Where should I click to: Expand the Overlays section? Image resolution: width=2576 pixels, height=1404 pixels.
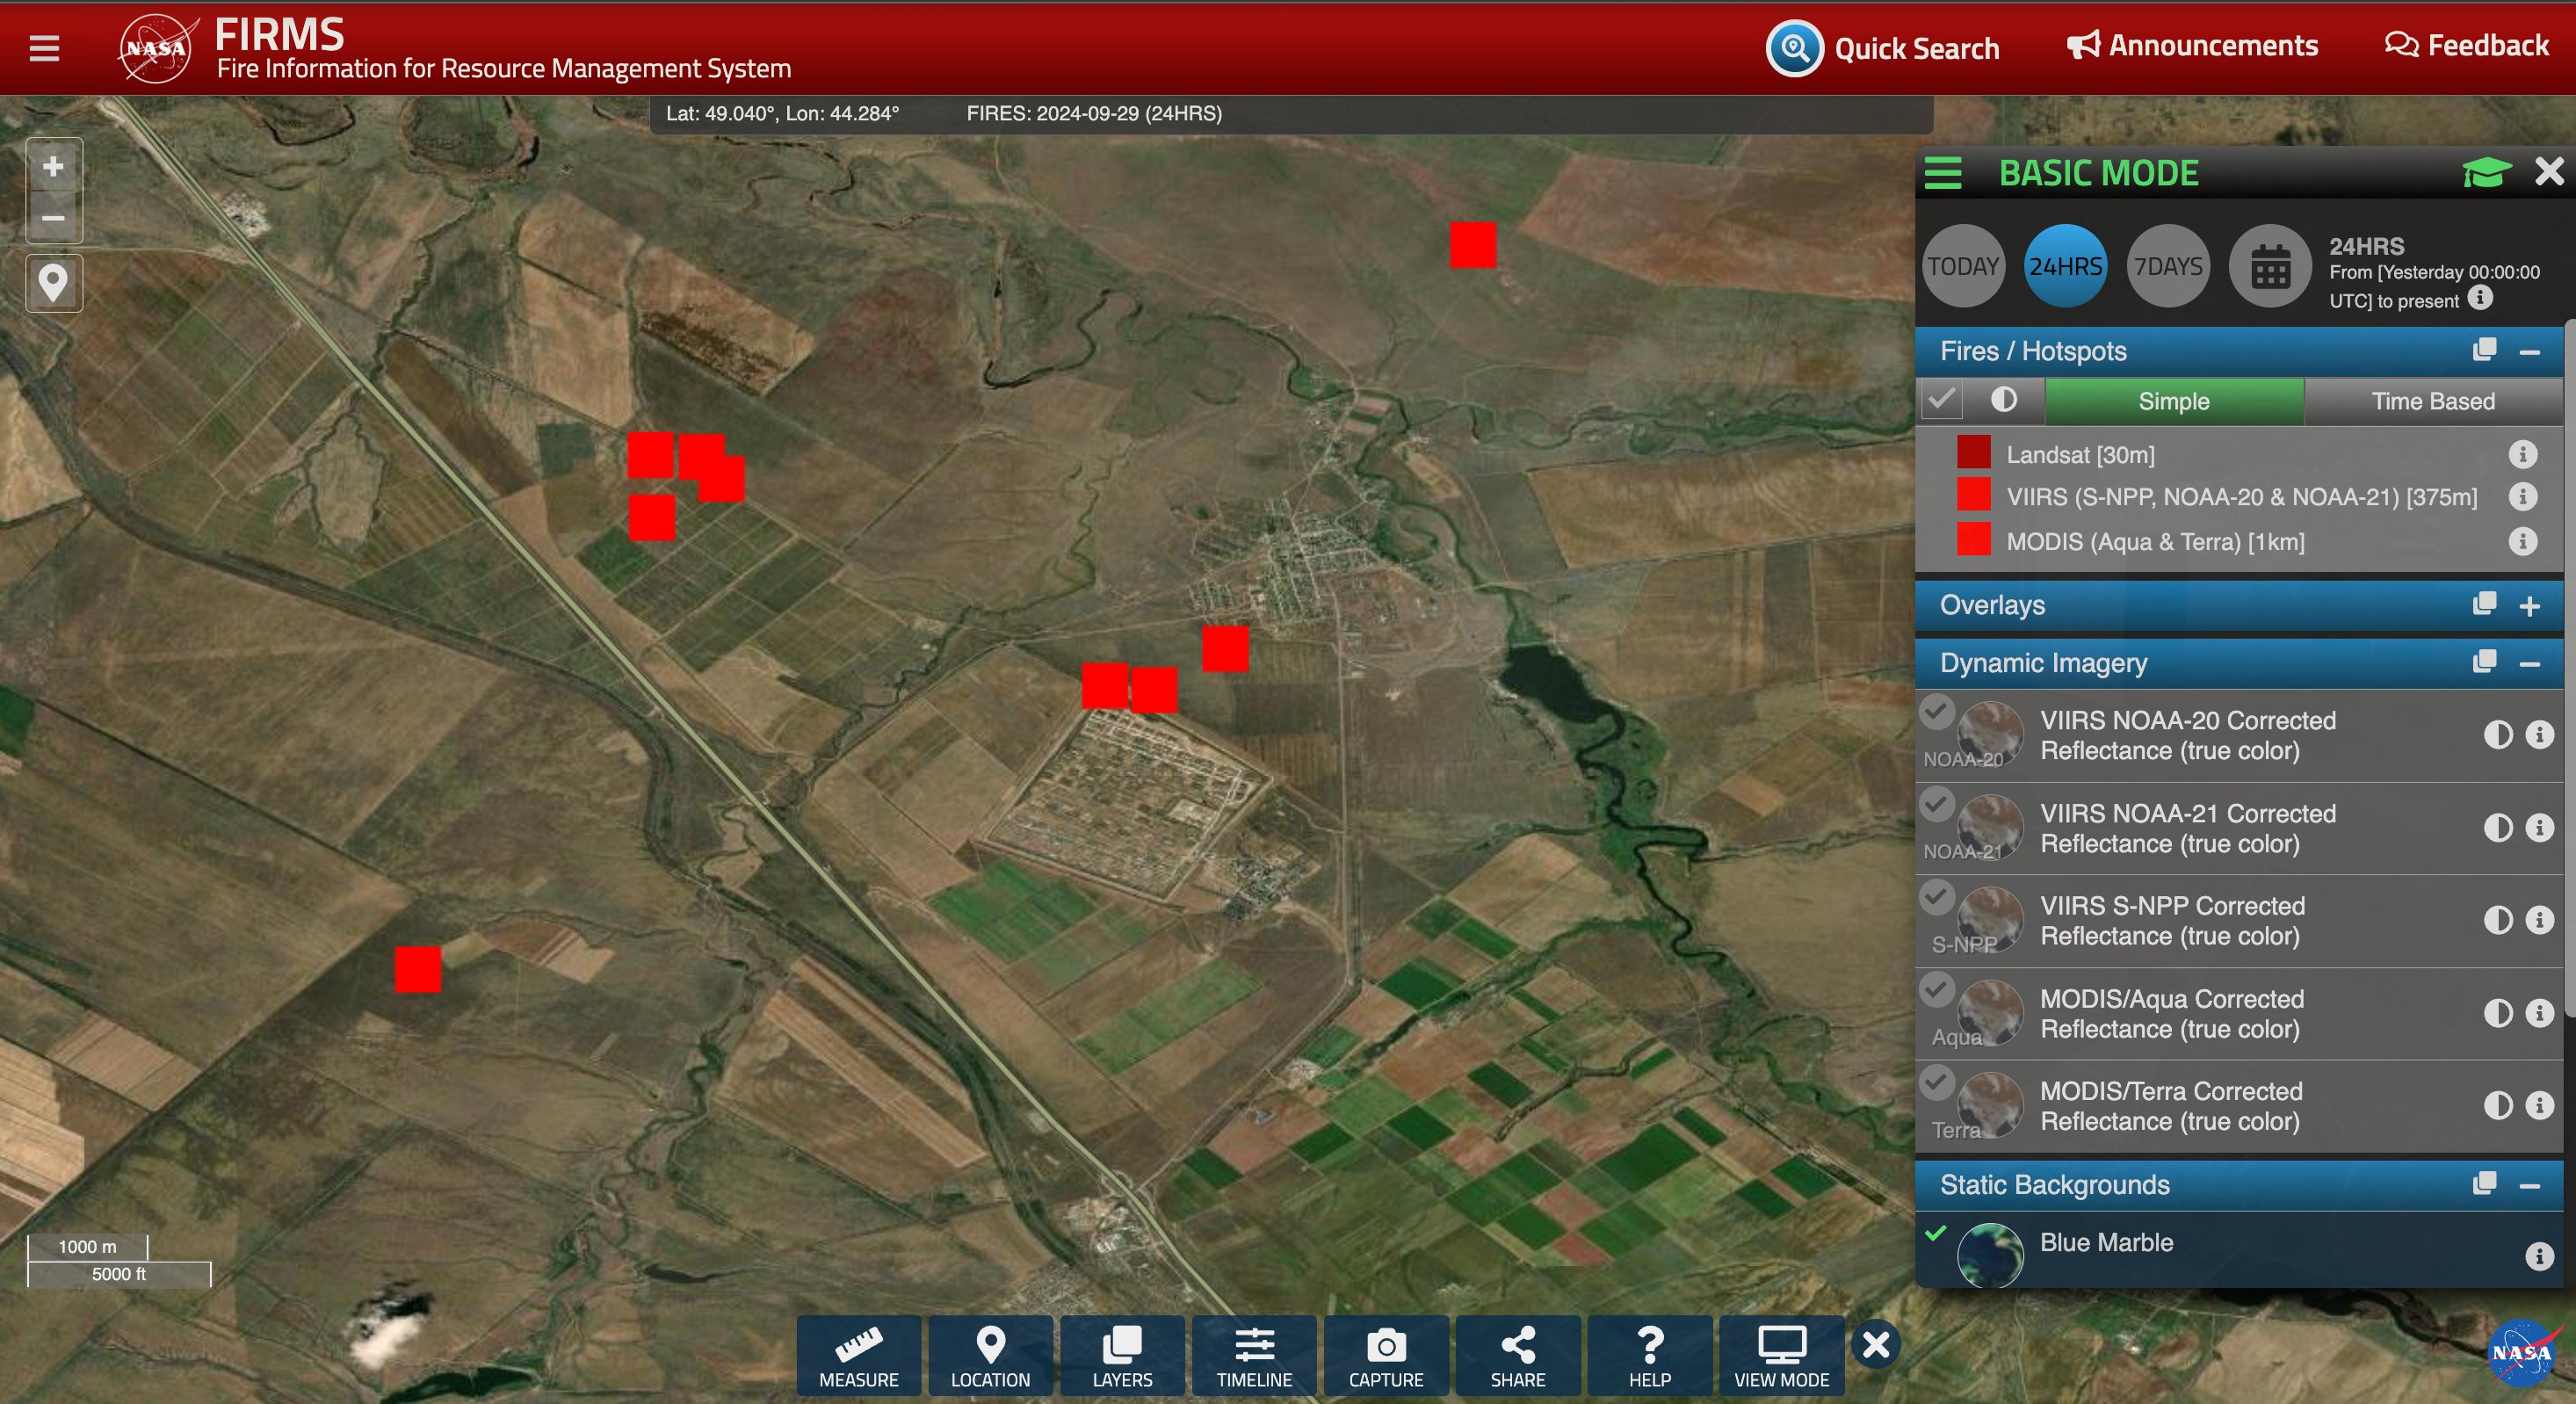click(x=2529, y=606)
